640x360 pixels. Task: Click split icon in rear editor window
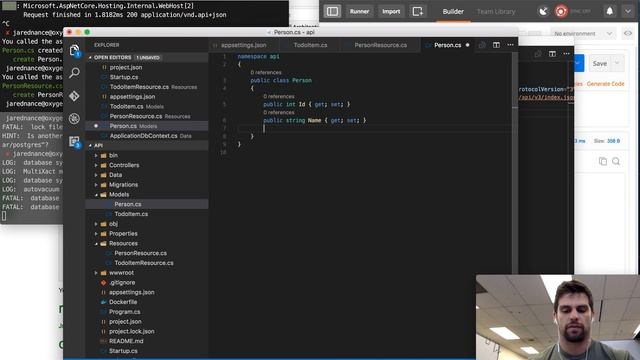tap(552, 53)
